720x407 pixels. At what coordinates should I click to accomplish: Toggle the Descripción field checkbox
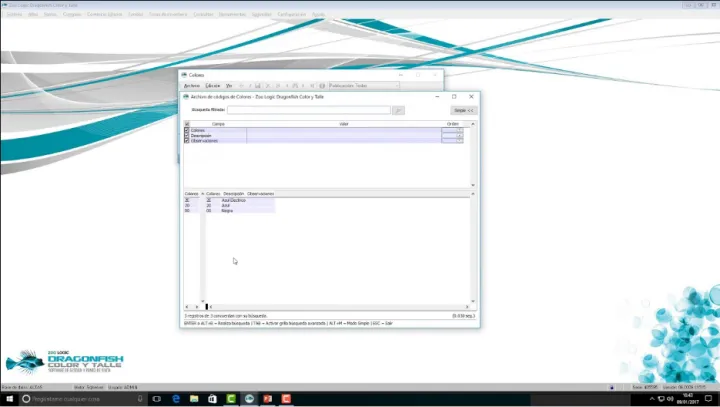187,135
